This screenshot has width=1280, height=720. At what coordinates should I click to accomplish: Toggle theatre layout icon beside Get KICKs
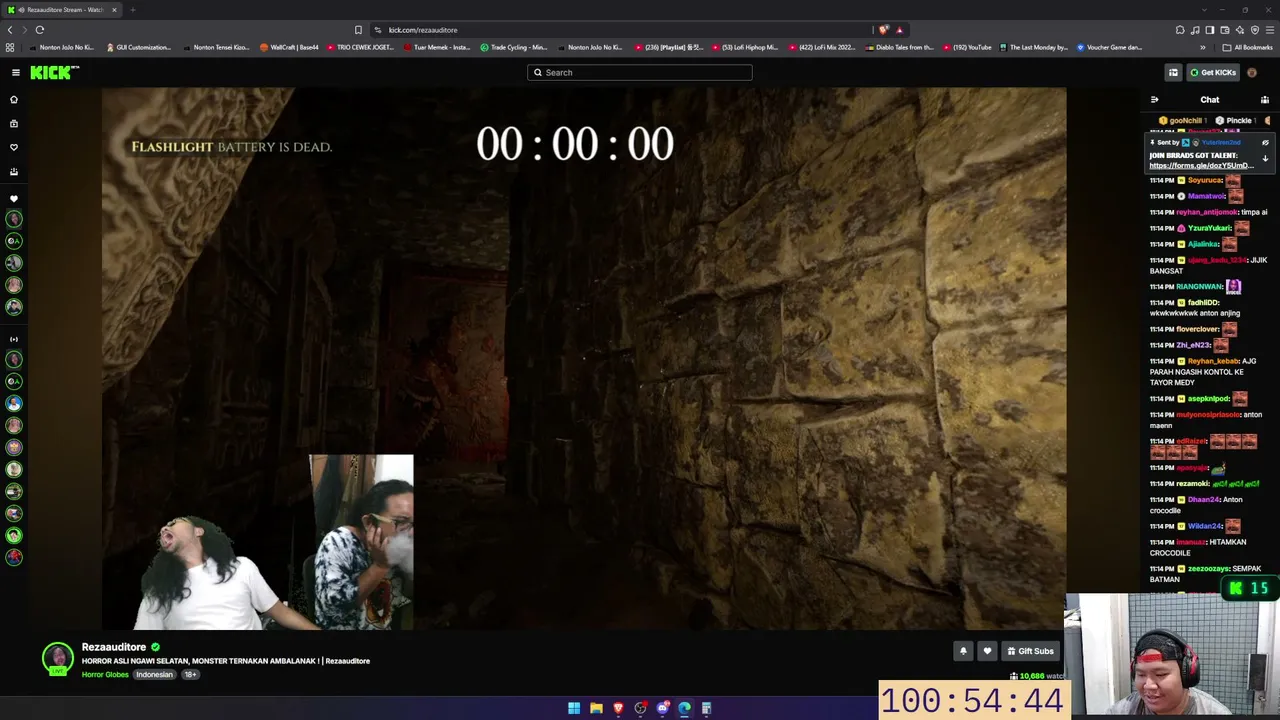(x=1173, y=72)
